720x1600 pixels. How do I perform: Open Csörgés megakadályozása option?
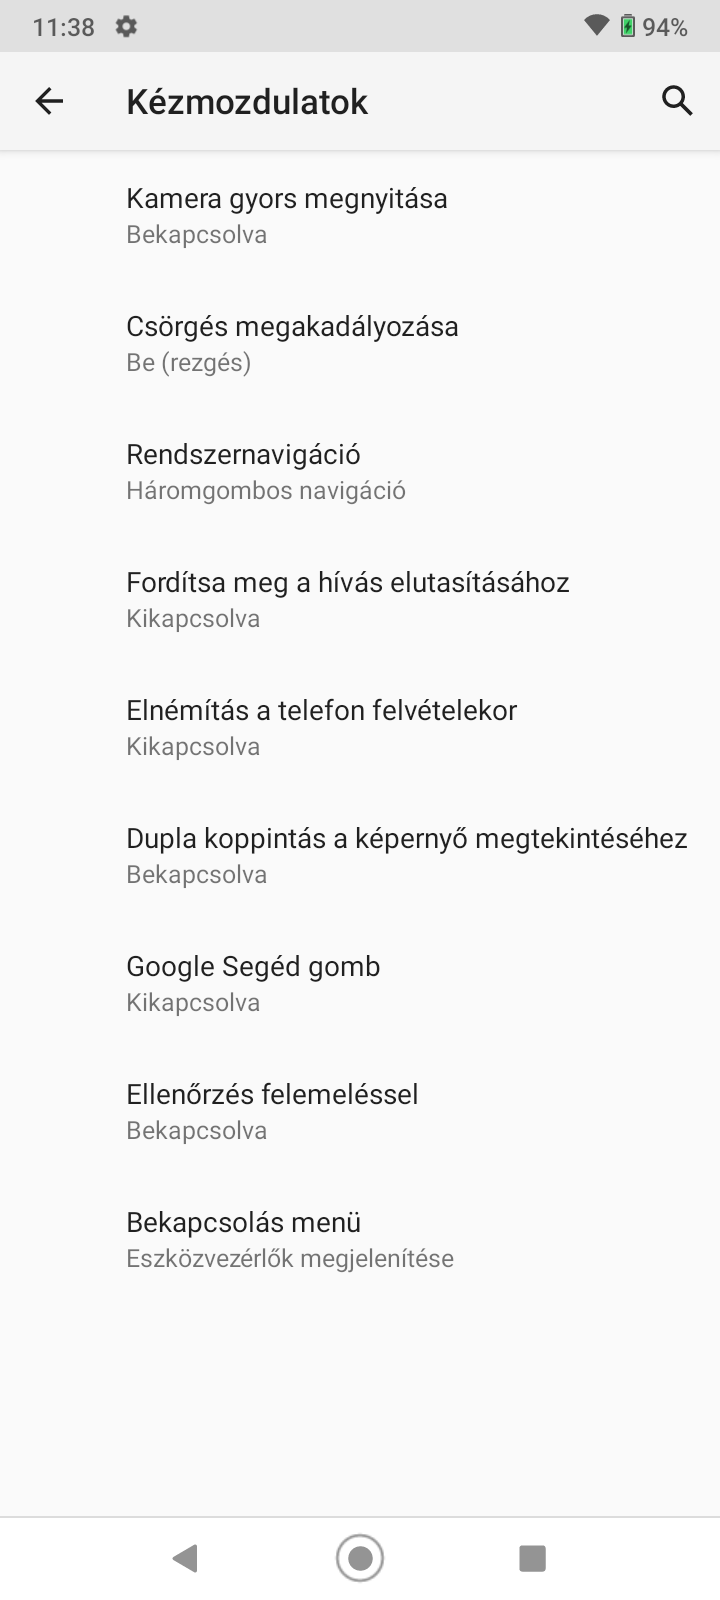[360, 343]
